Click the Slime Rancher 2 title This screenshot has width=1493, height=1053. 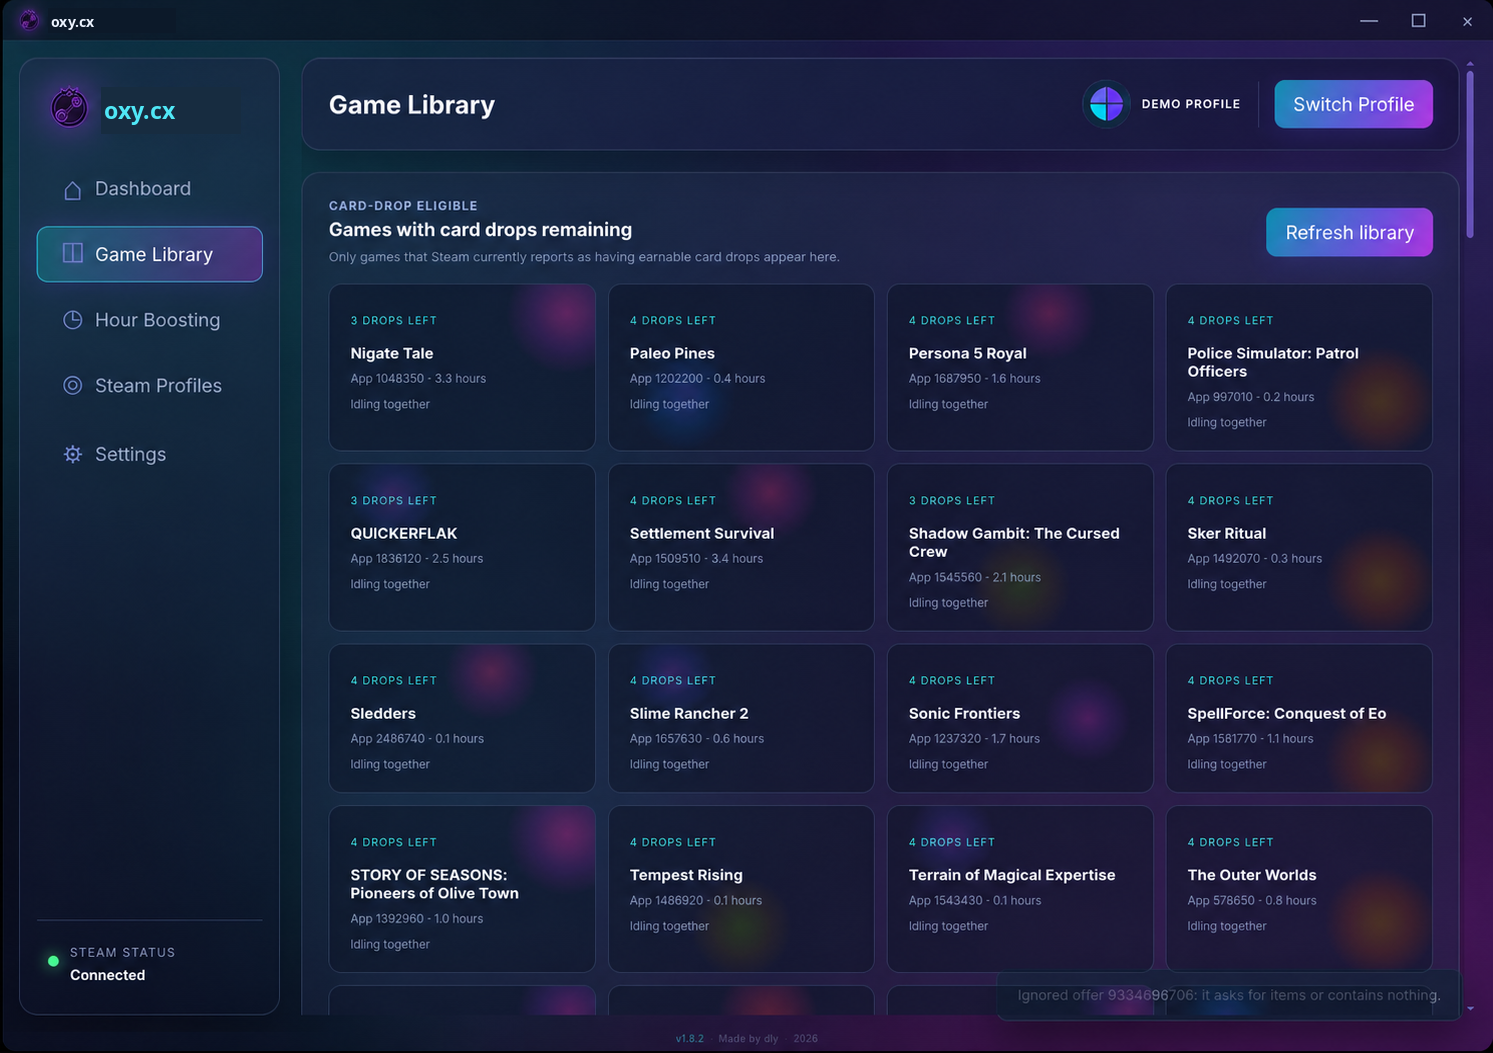pos(689,713)
